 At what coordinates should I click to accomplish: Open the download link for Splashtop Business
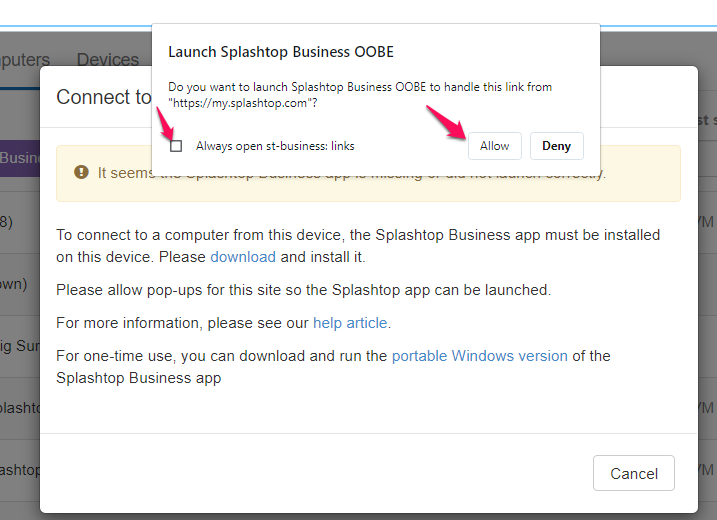[243, 257]
